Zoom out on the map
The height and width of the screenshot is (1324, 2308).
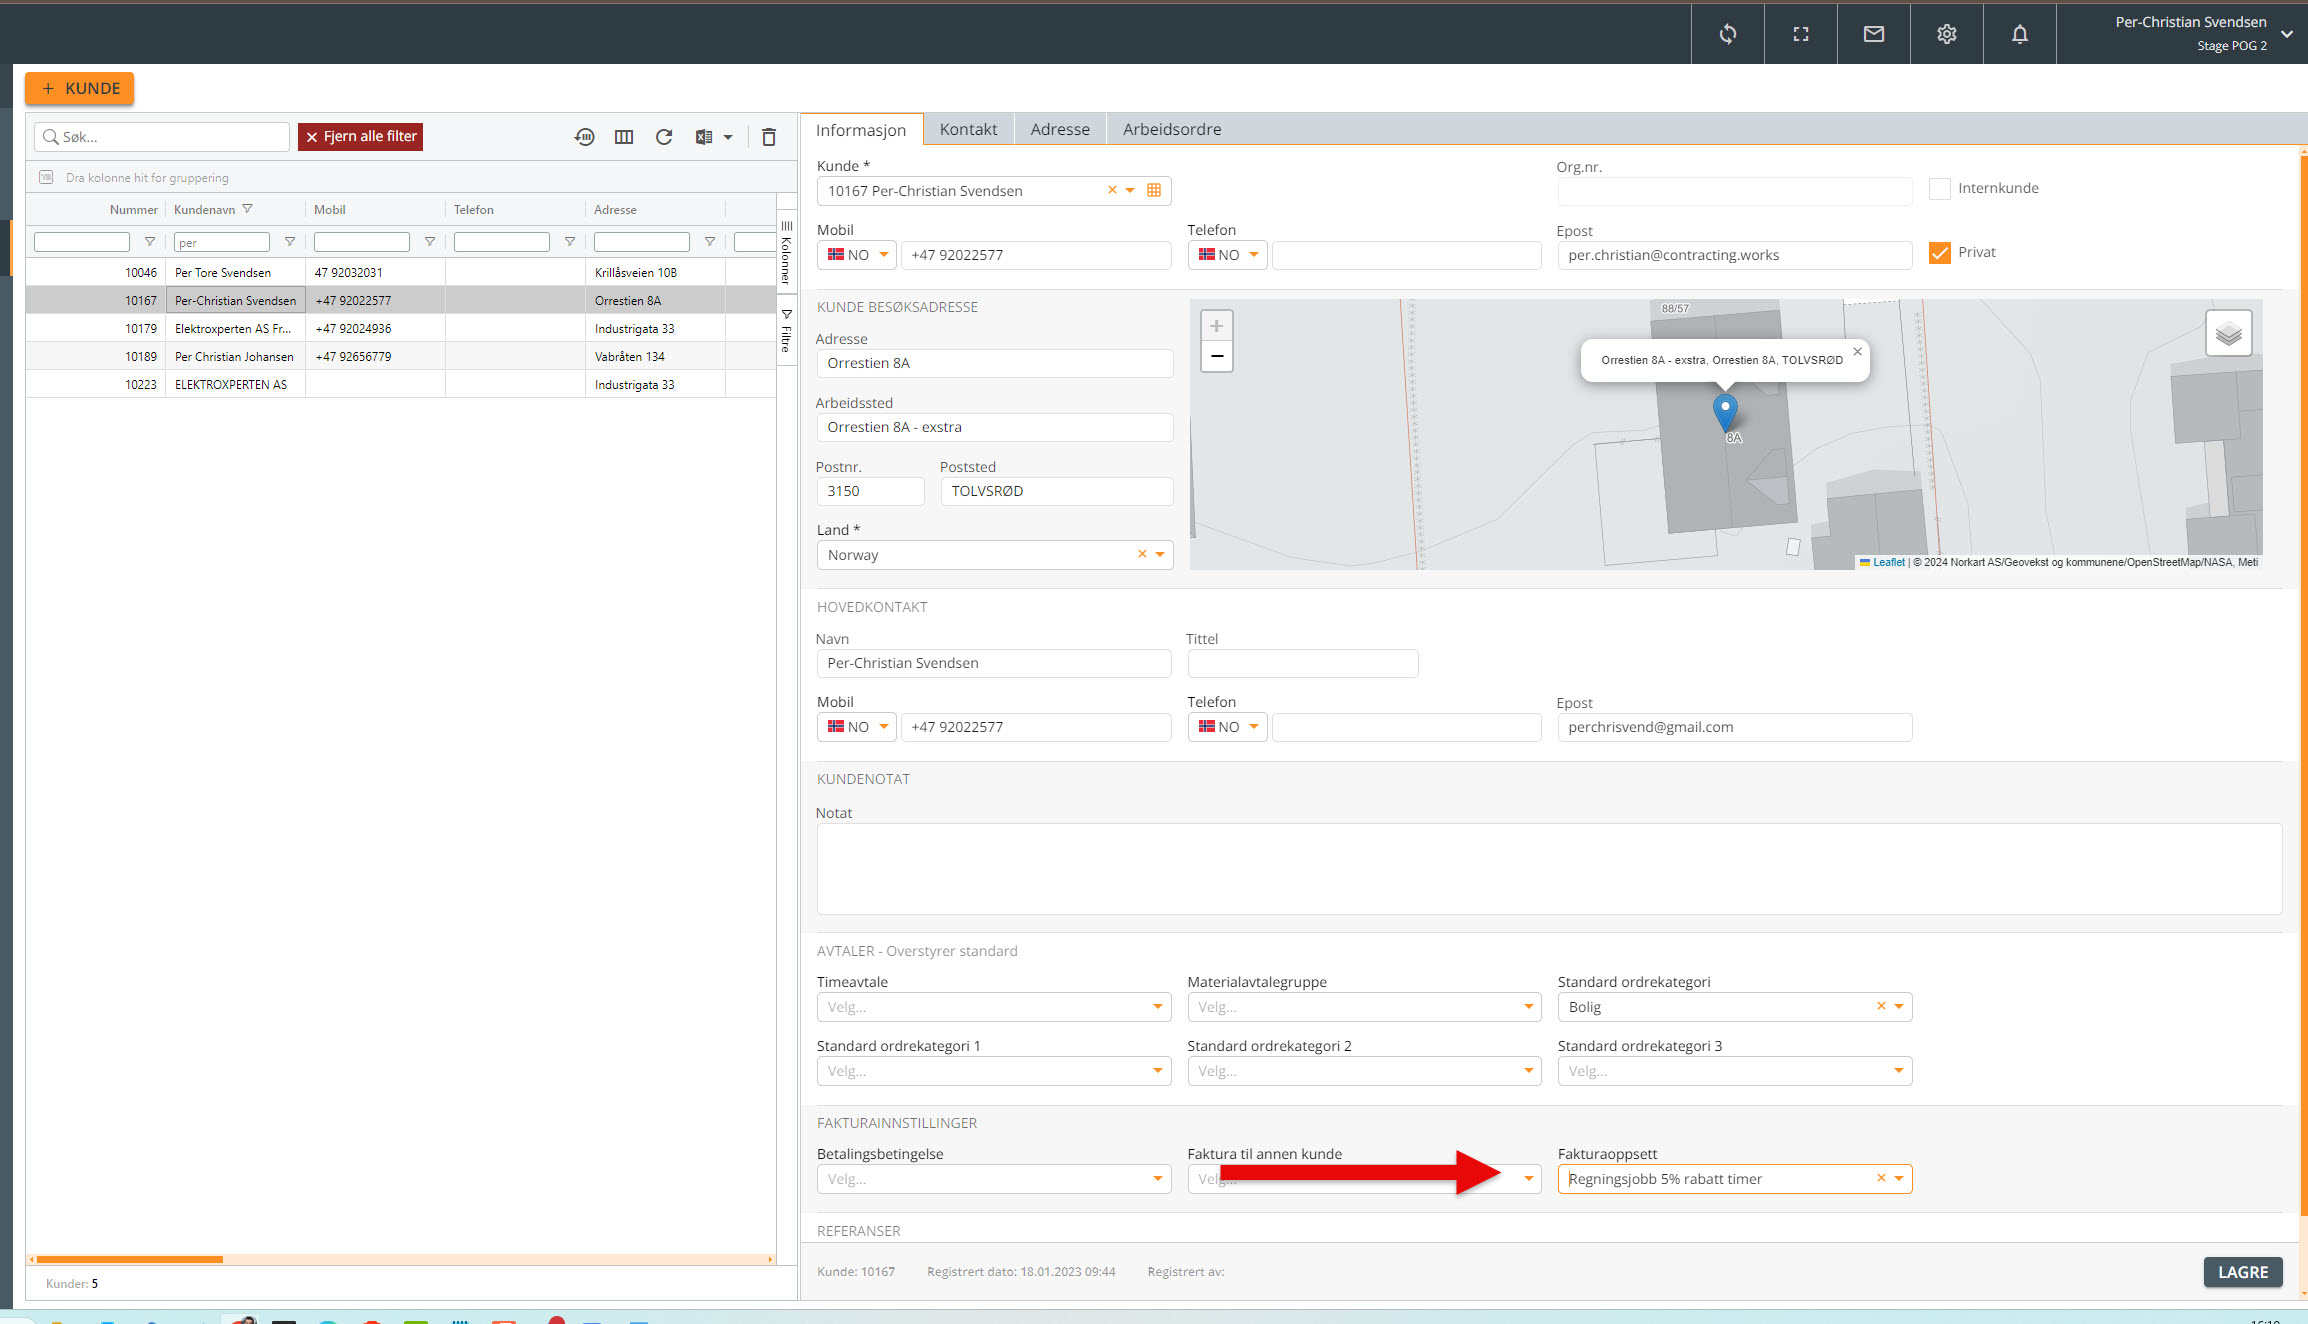coord(1216,356)
